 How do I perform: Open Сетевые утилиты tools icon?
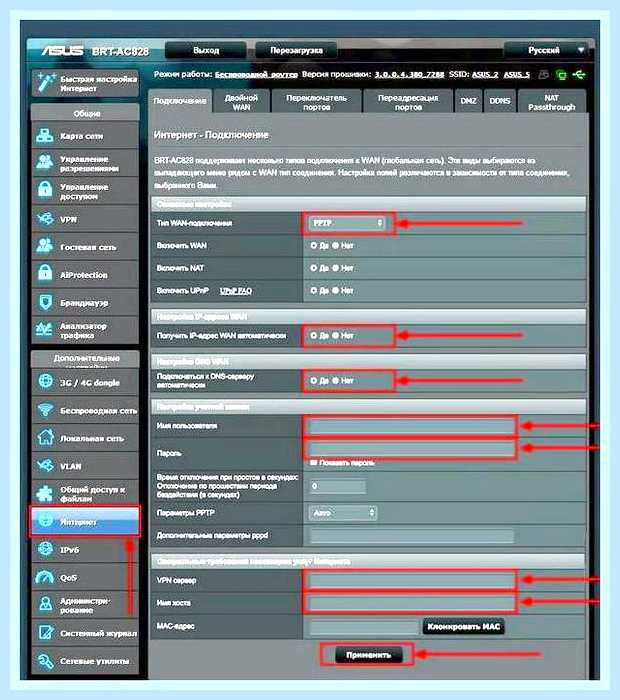point(46,661)
